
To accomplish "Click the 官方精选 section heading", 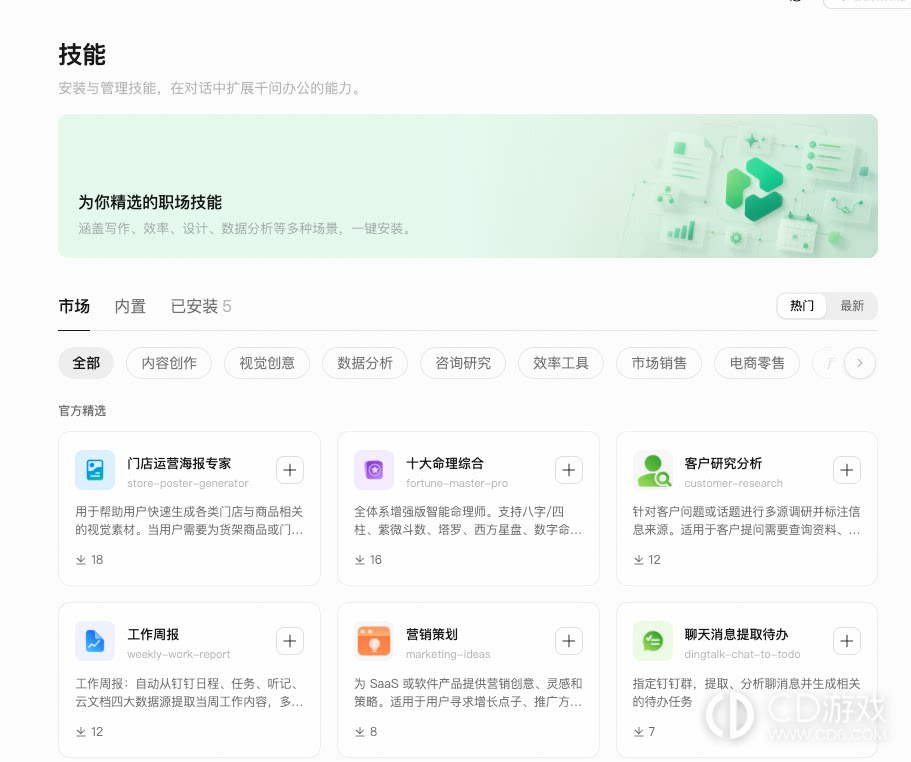I will click(x=83, y=411).
